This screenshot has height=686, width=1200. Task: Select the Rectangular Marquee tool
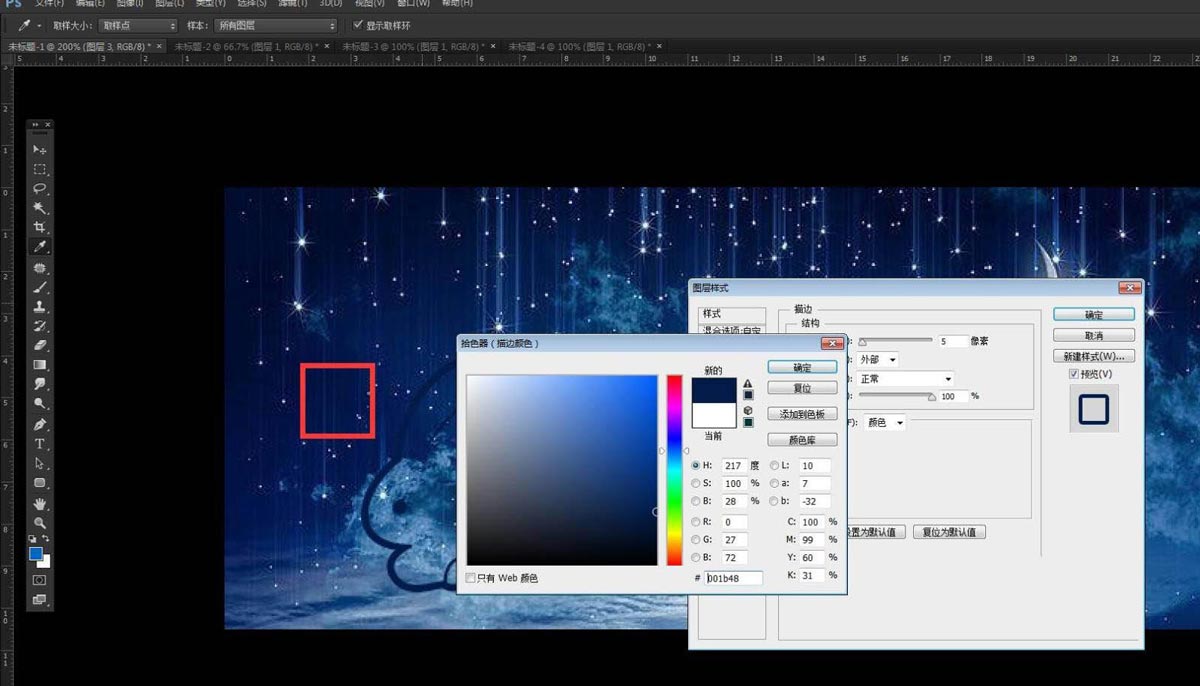[x=40, y=169]
